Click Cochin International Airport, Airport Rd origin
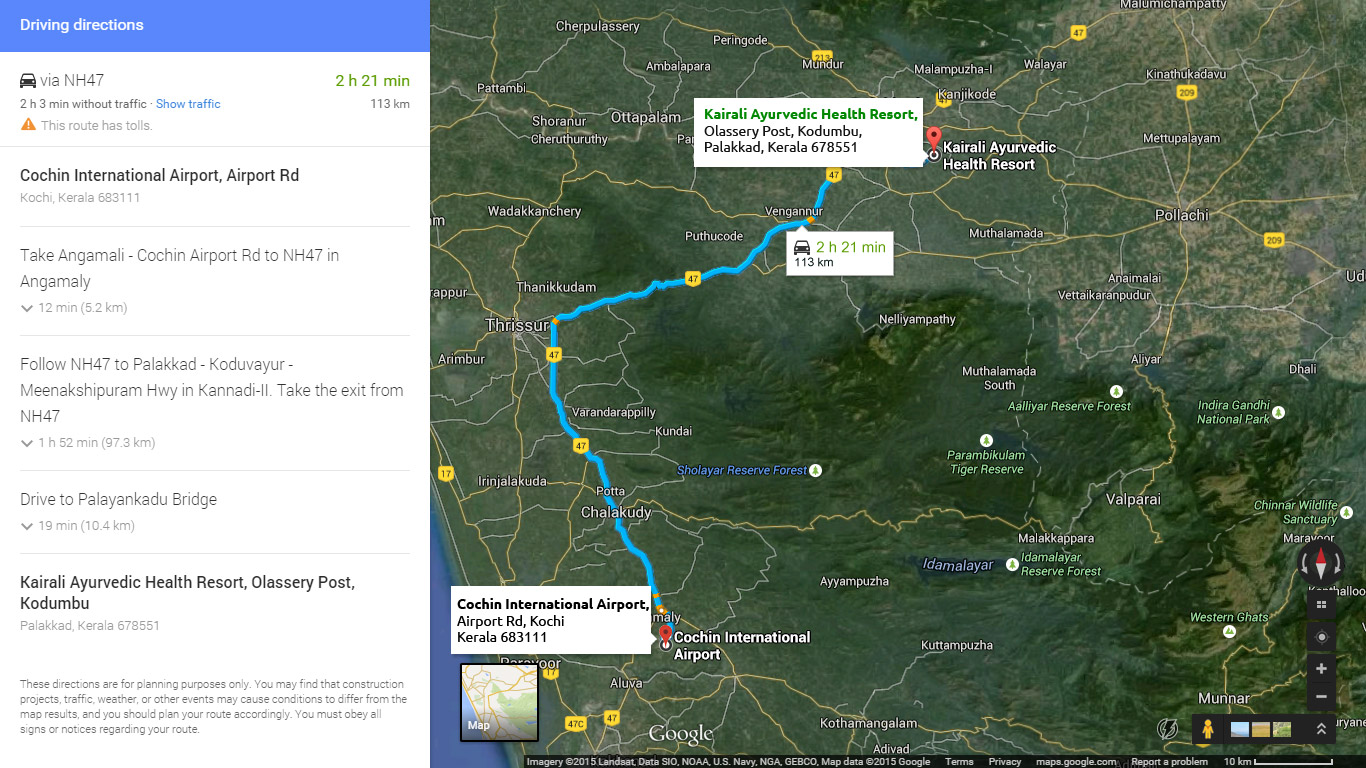This screenshot has width=1366, height=768. click(159, 176)
